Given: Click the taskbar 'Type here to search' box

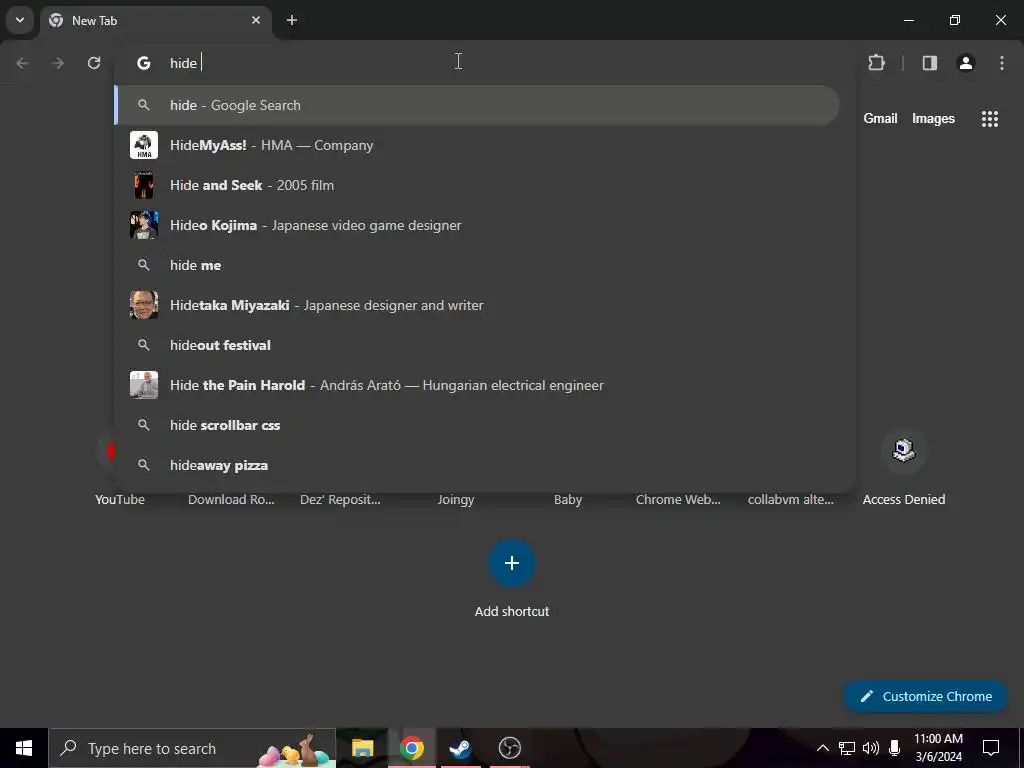Looking at the screenshot, I should 192,748.
